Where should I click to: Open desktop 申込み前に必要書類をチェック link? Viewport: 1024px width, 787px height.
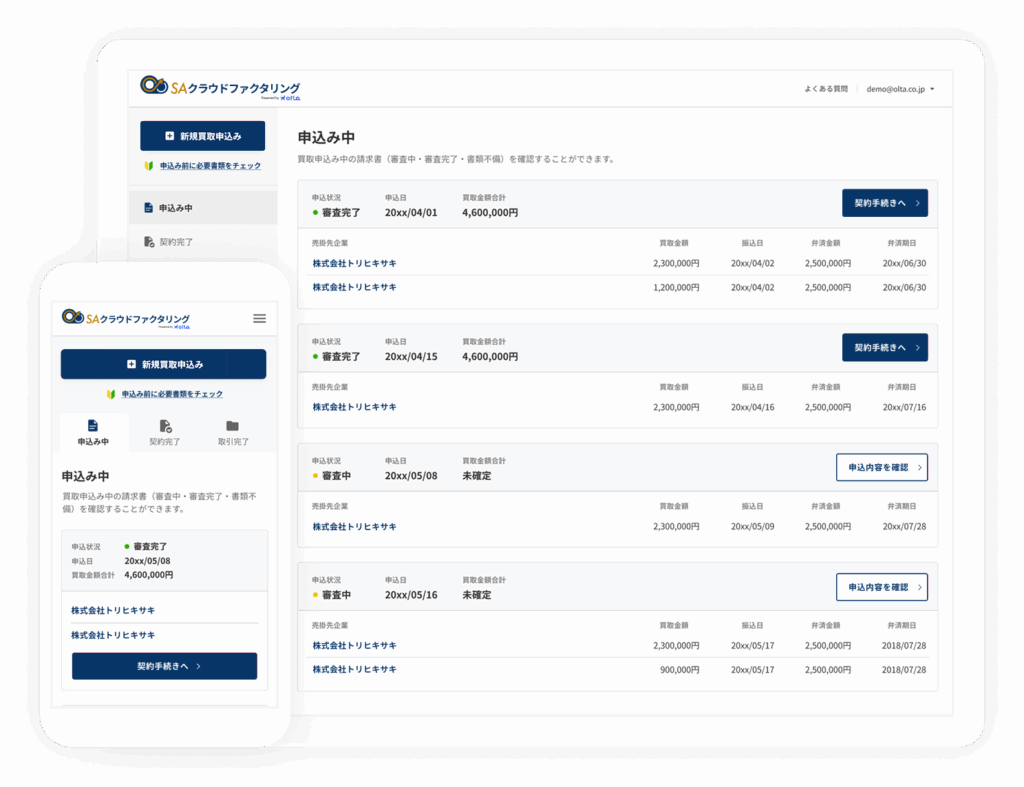210,166
